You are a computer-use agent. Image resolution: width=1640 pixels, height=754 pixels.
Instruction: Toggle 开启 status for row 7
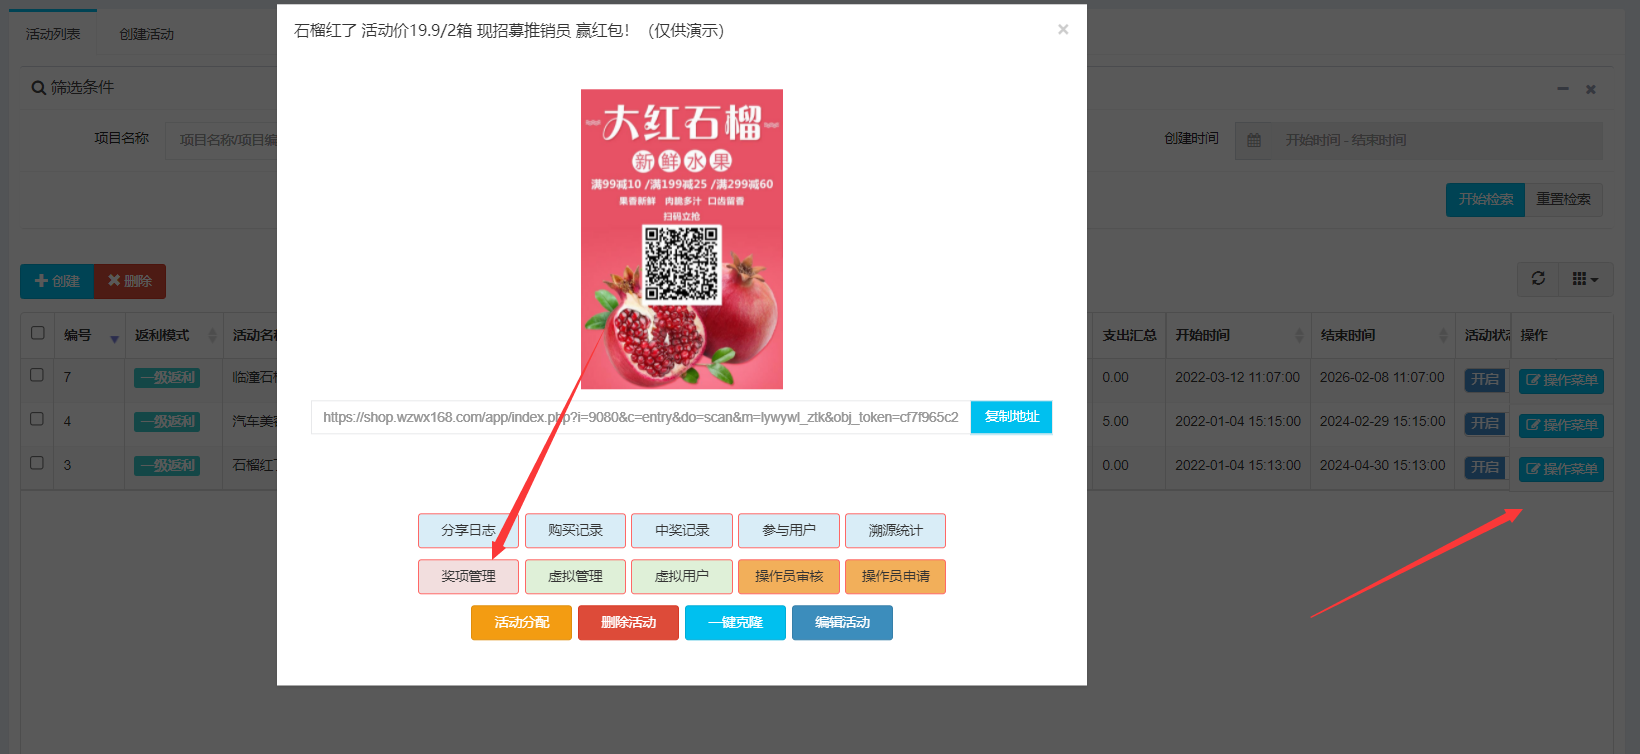coord(1485,380)
